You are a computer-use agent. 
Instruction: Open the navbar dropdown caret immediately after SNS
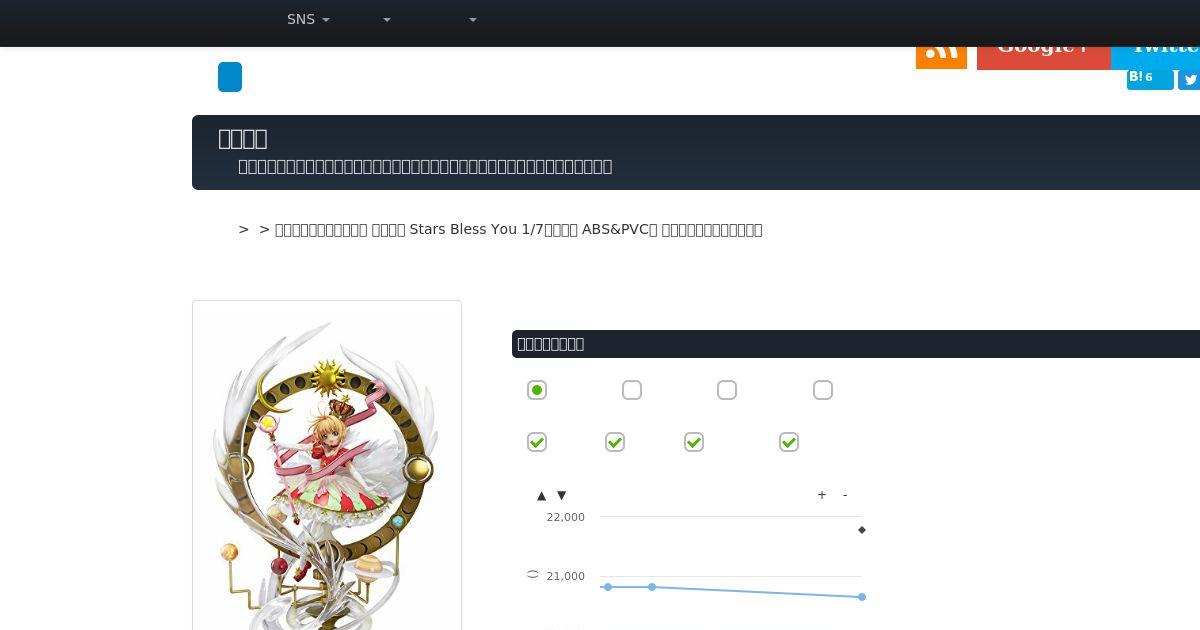click(387, 19)
